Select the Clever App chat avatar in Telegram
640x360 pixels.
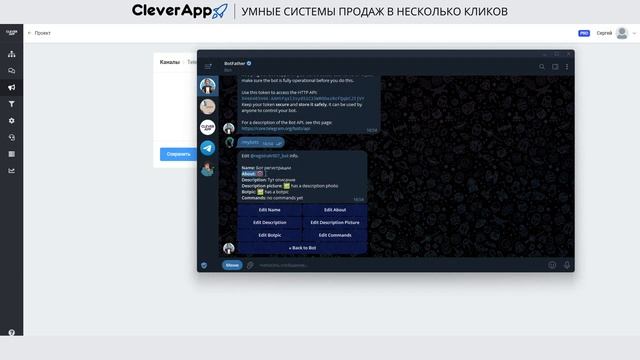[x=208, y=127]
